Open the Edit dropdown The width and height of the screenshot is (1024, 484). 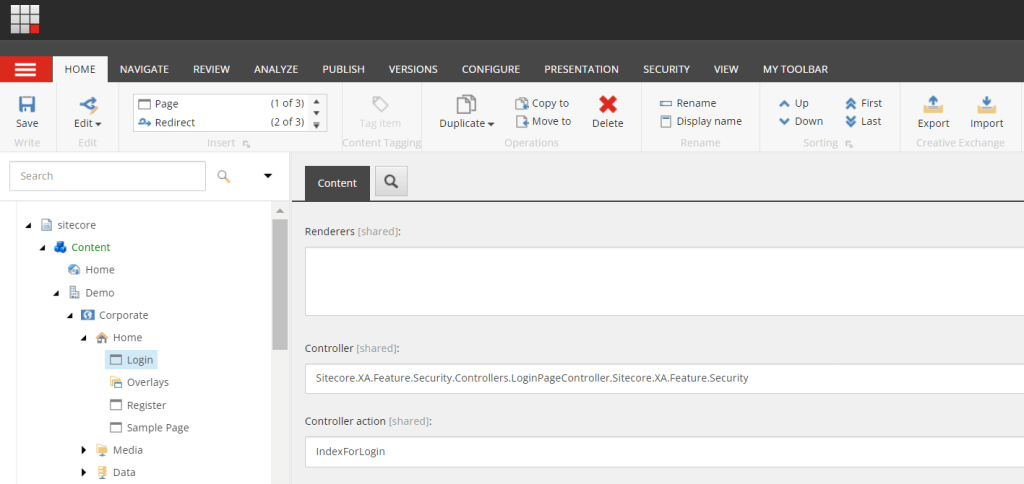(x=88, y=123)
